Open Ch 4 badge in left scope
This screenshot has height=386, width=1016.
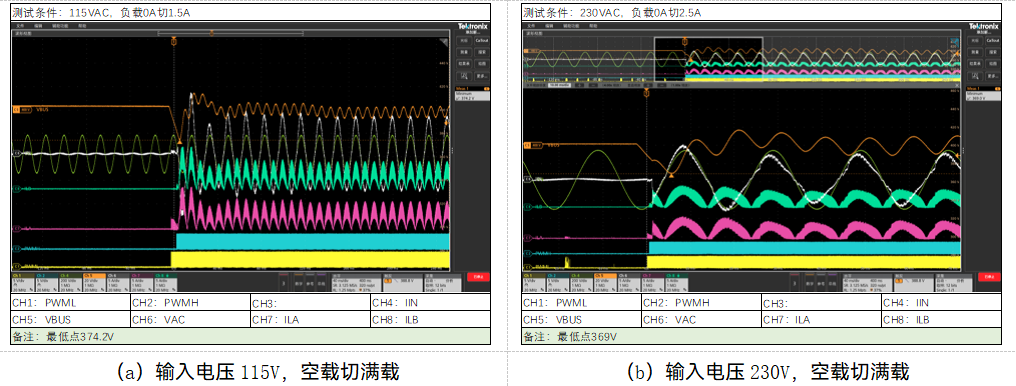(x=71, y=282)
